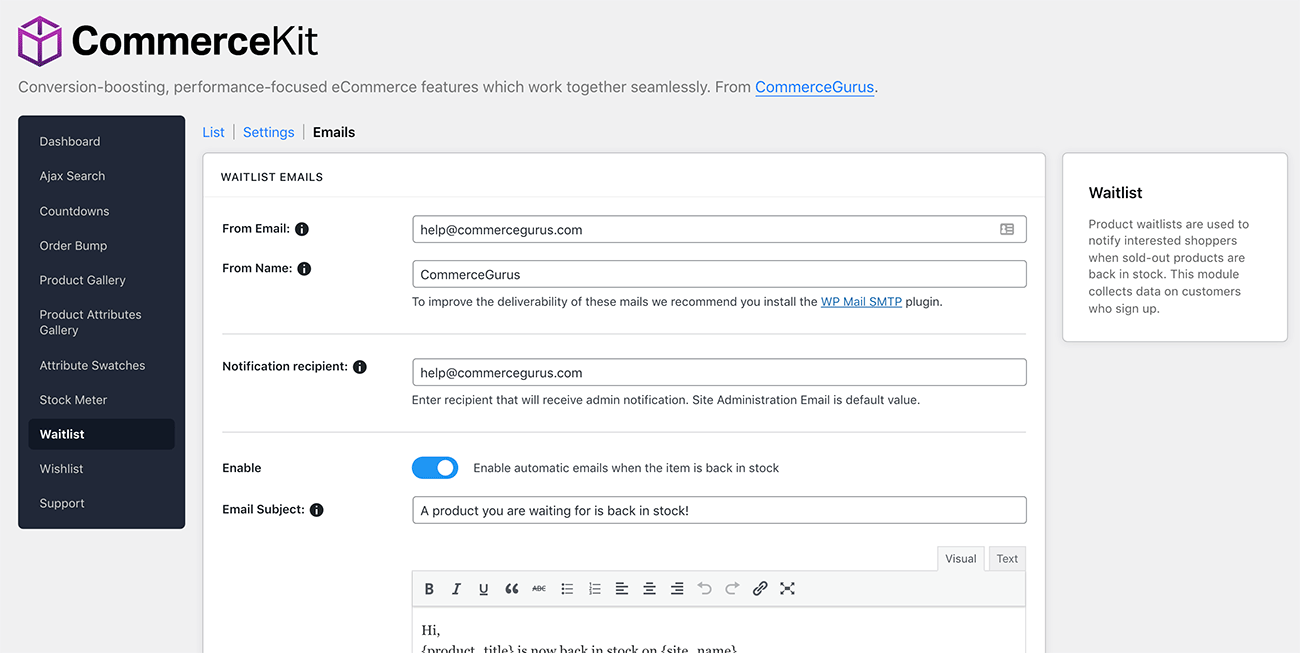Select Waitlist in sidebar

point(101,434)
